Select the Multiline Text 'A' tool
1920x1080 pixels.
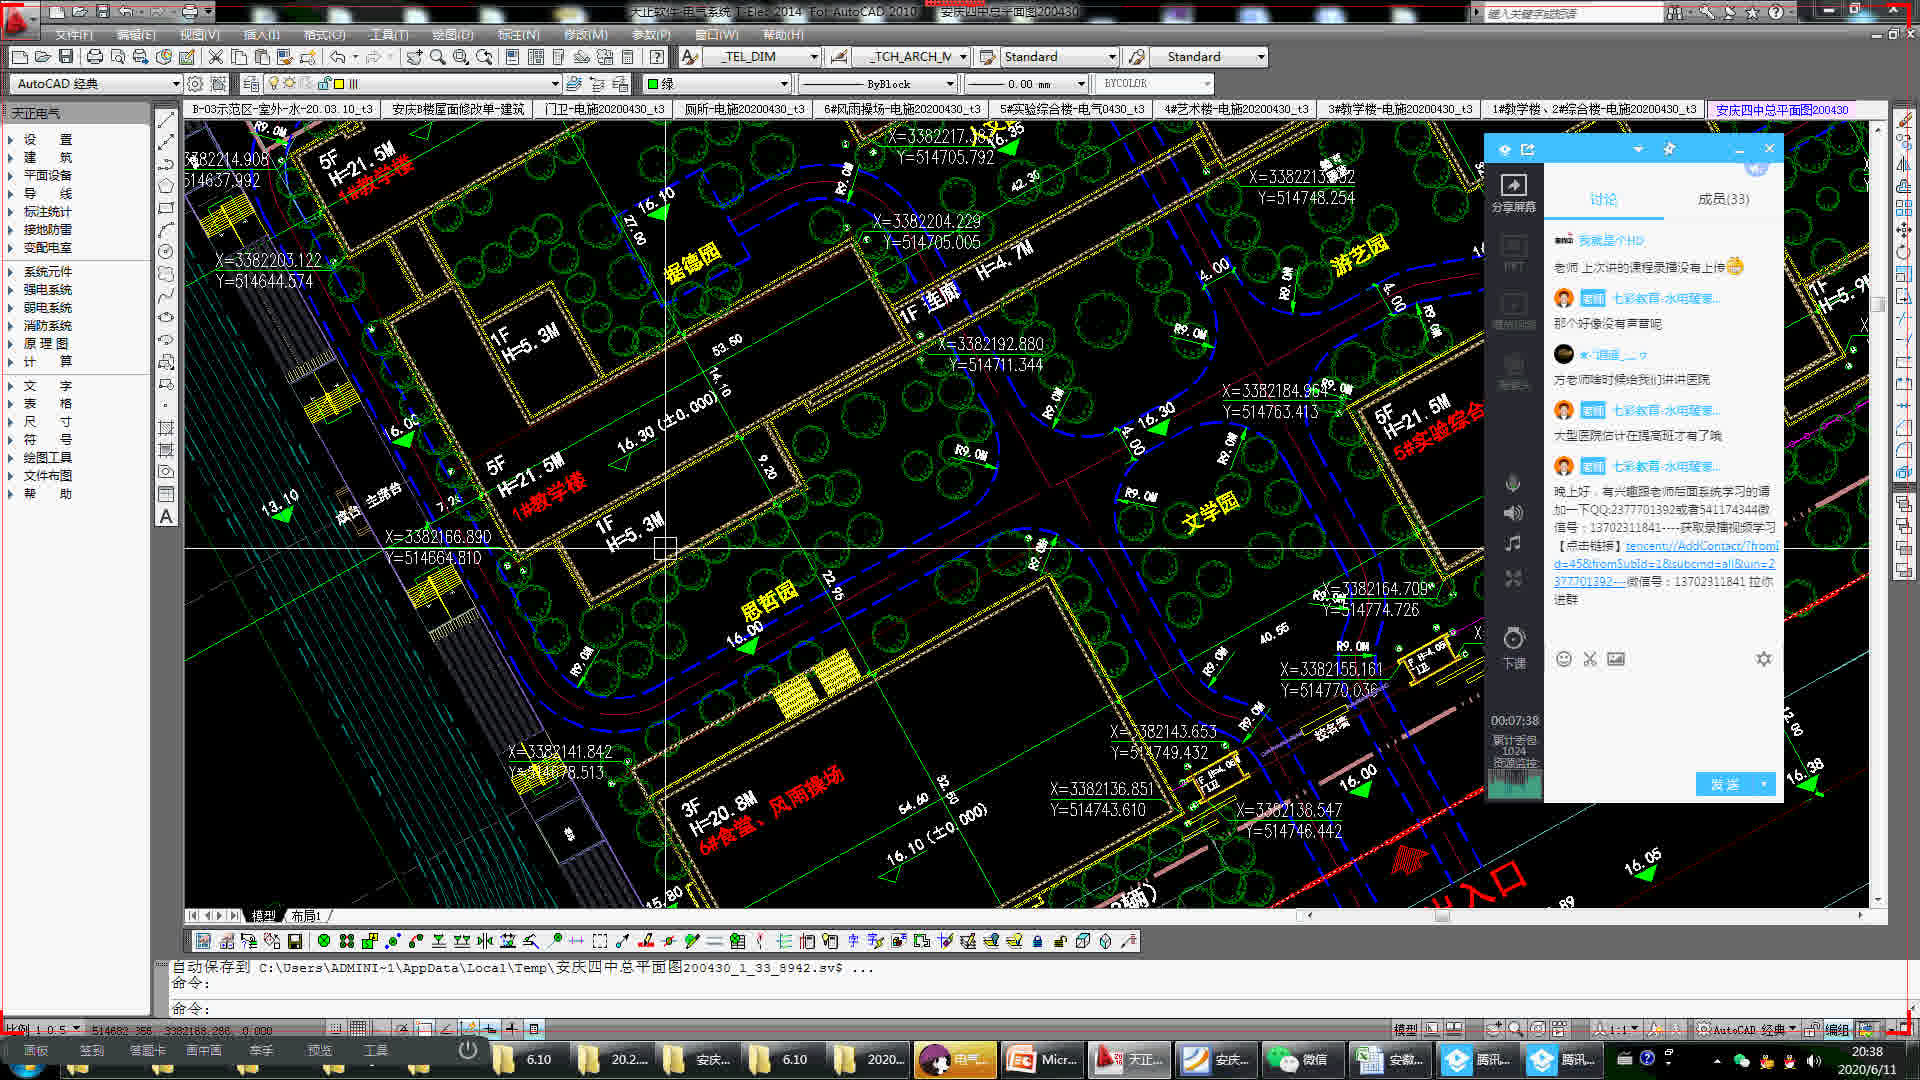click(166, 516)
